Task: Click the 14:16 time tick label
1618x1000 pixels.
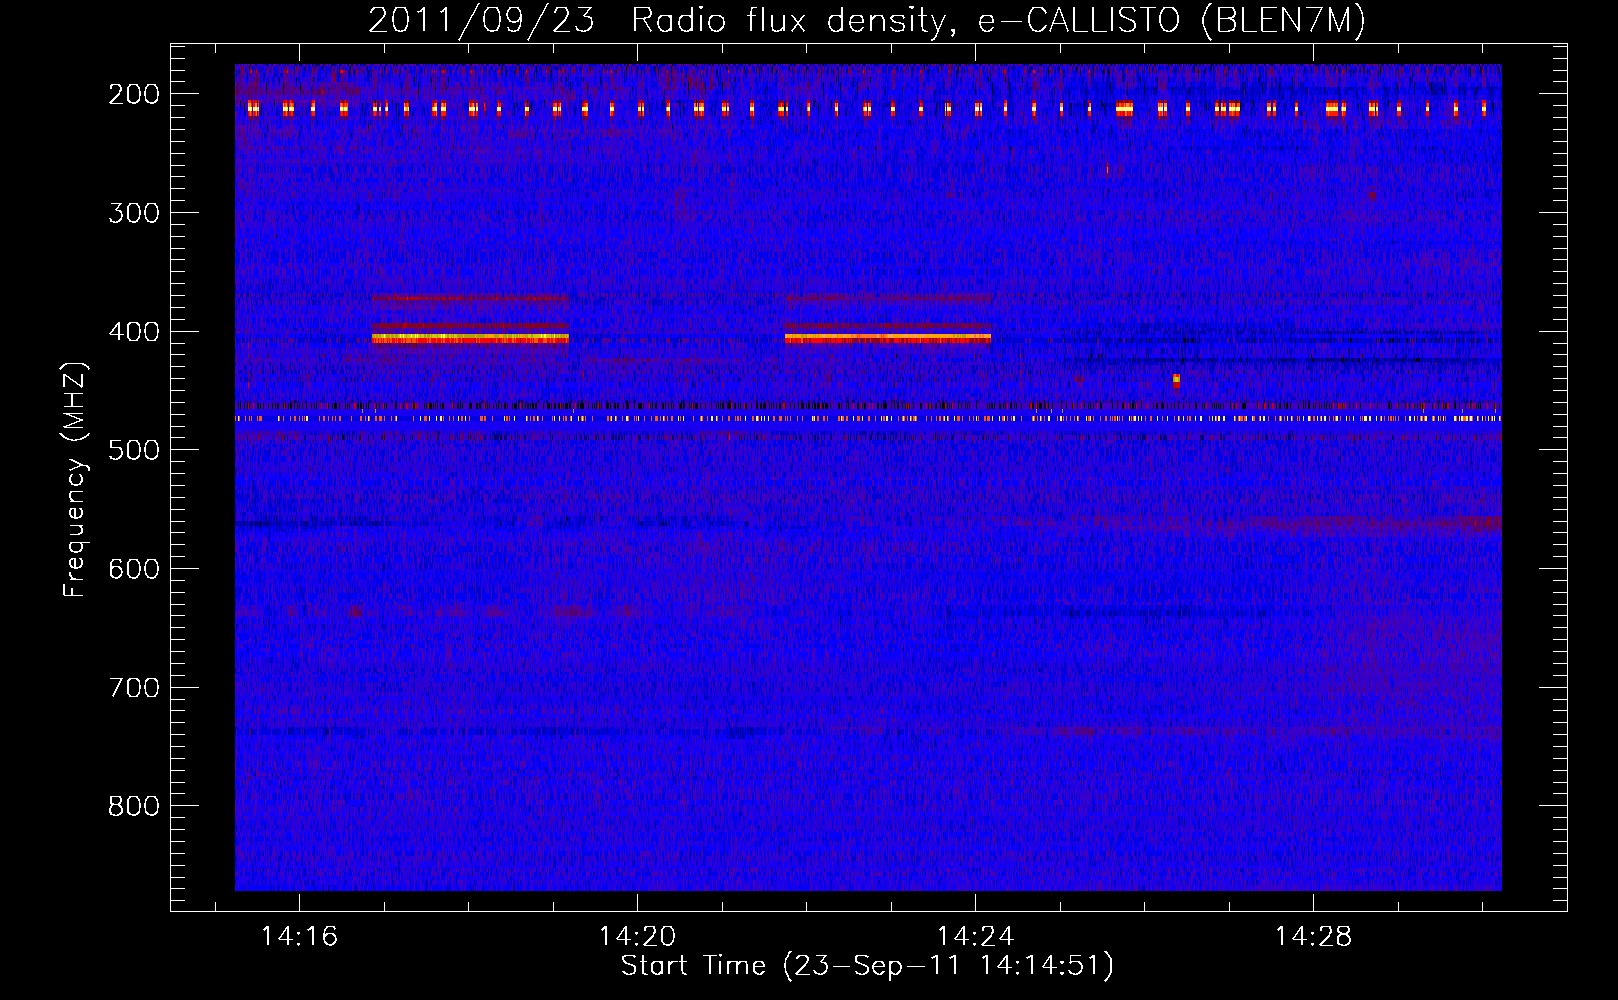Action: point(300,937)
